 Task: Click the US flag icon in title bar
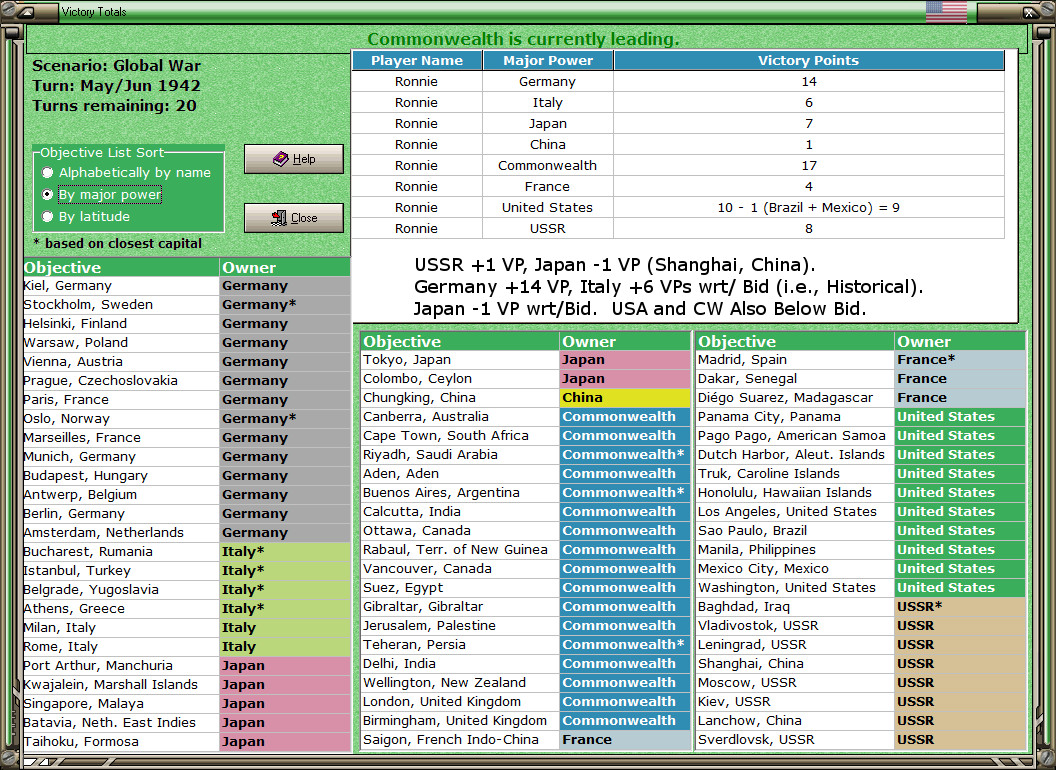click(x=946, y=11)
